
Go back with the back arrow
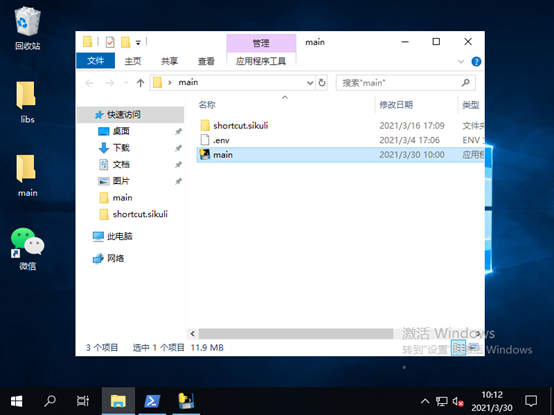pyautogui.click(x=89, y=83)
